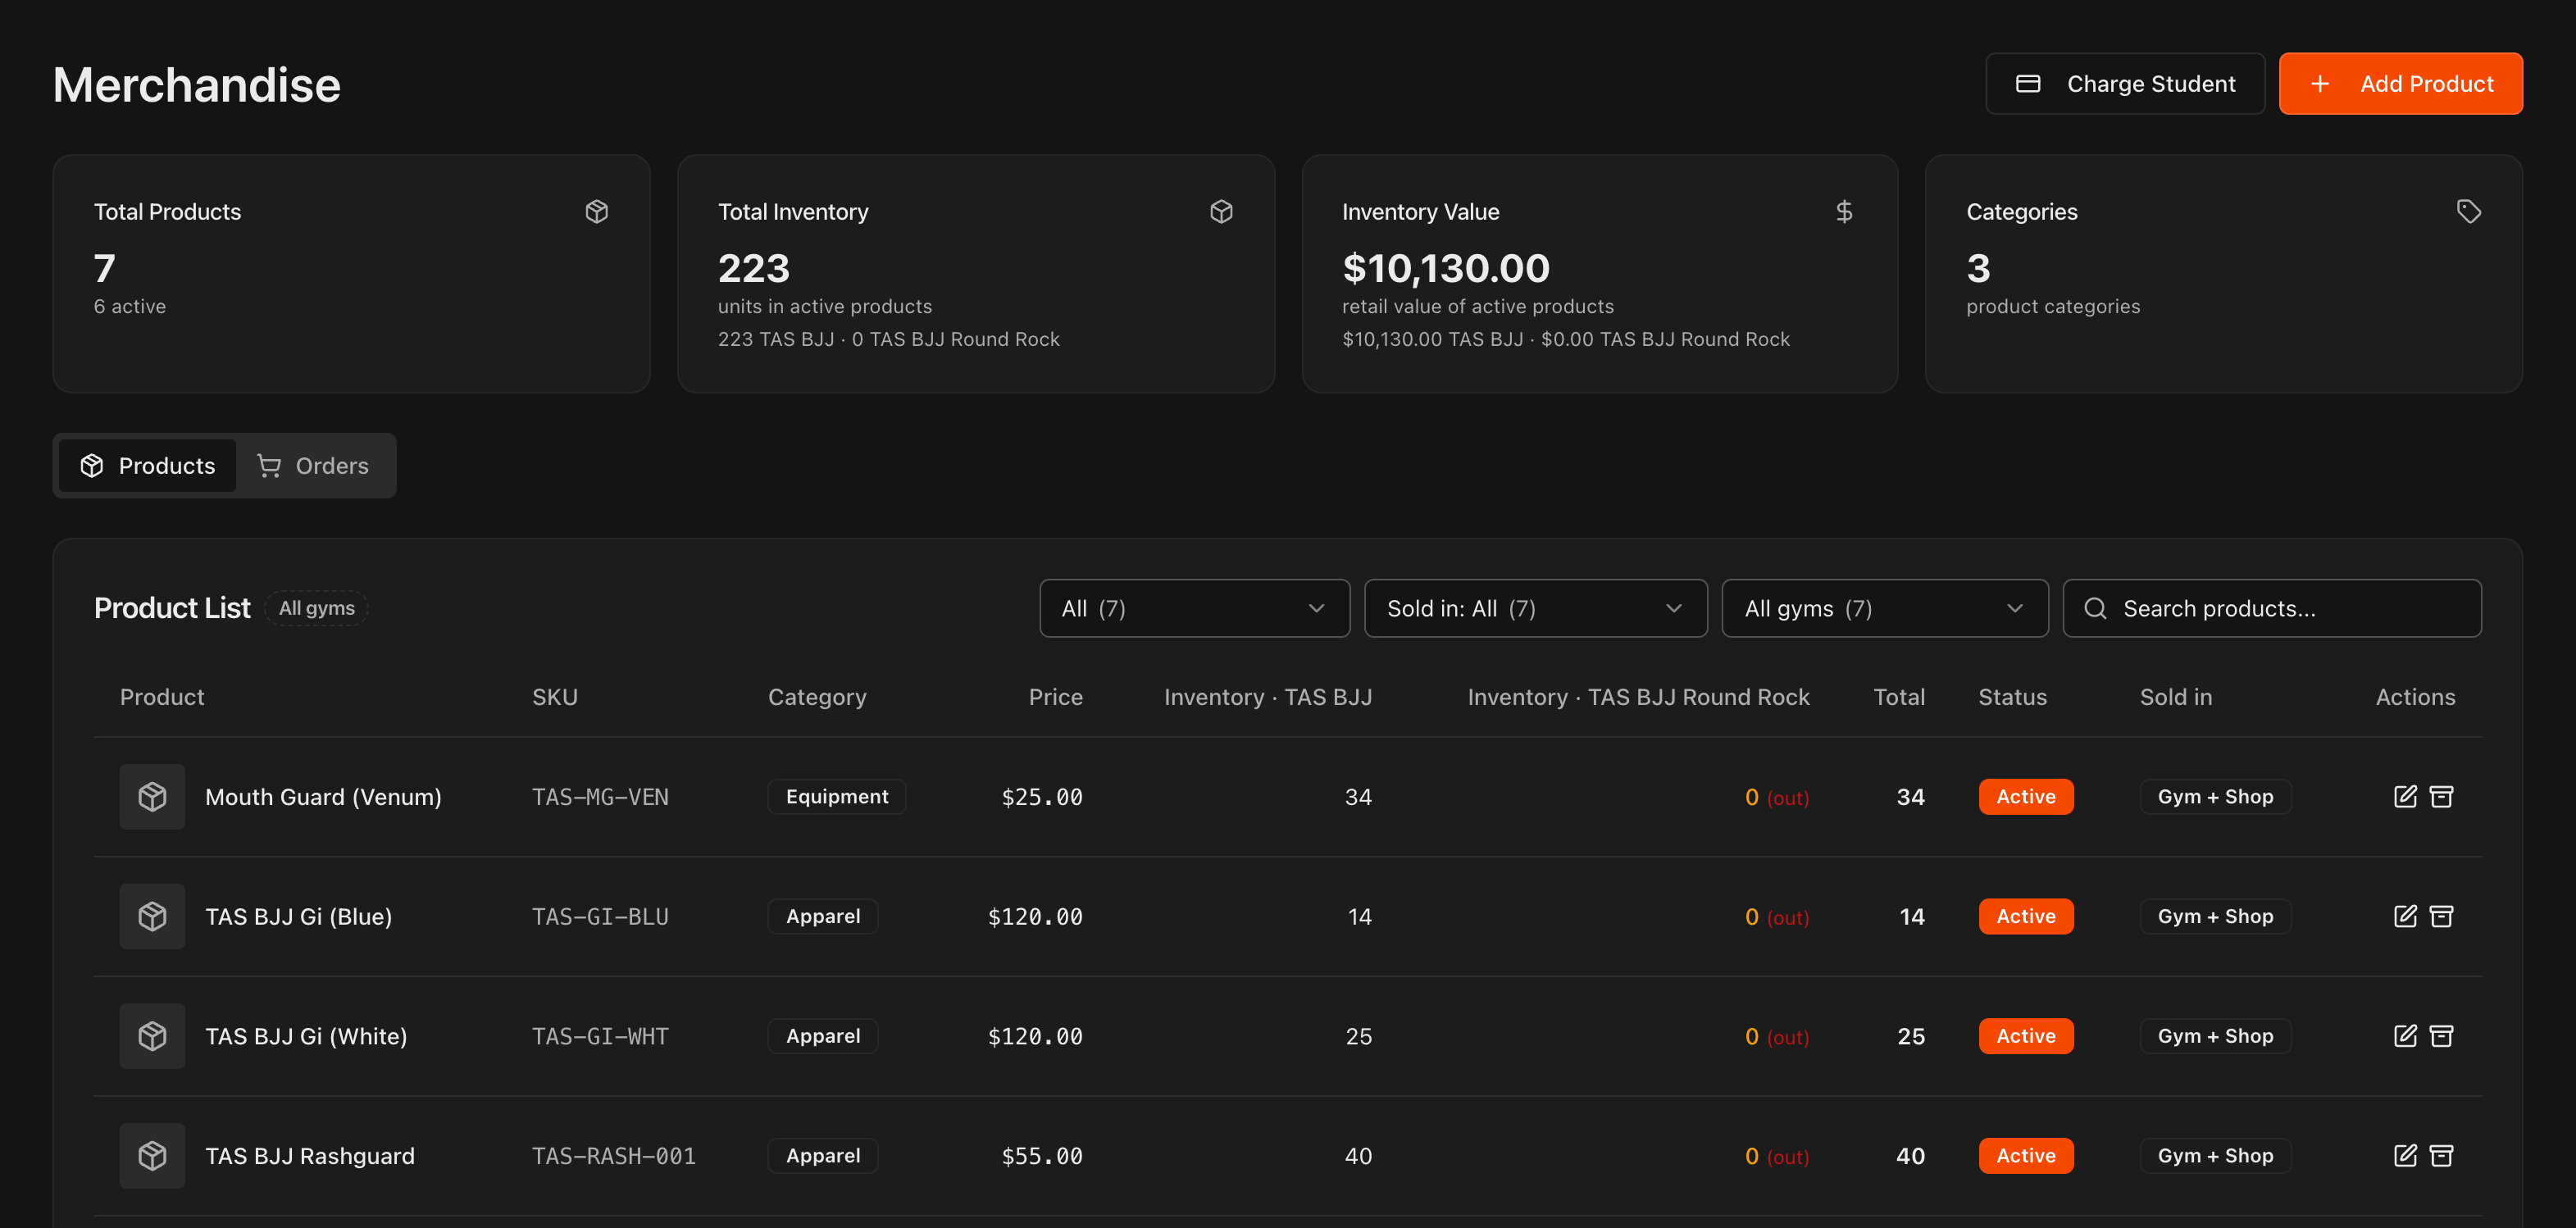Click the Charge Student button
The width and height of the screenshot is (2576, 1228).
tap(2125, 83)
